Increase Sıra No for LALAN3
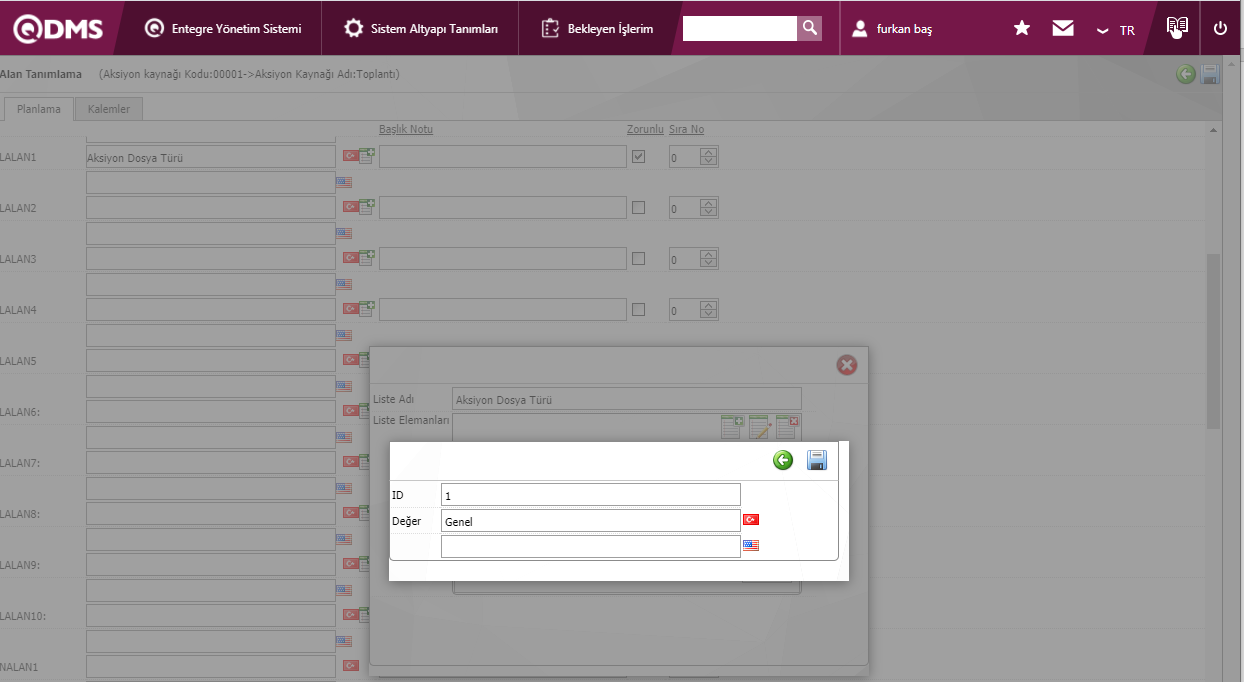The image size is (1244, 682). pyautogui.click(x=709, y=254)
